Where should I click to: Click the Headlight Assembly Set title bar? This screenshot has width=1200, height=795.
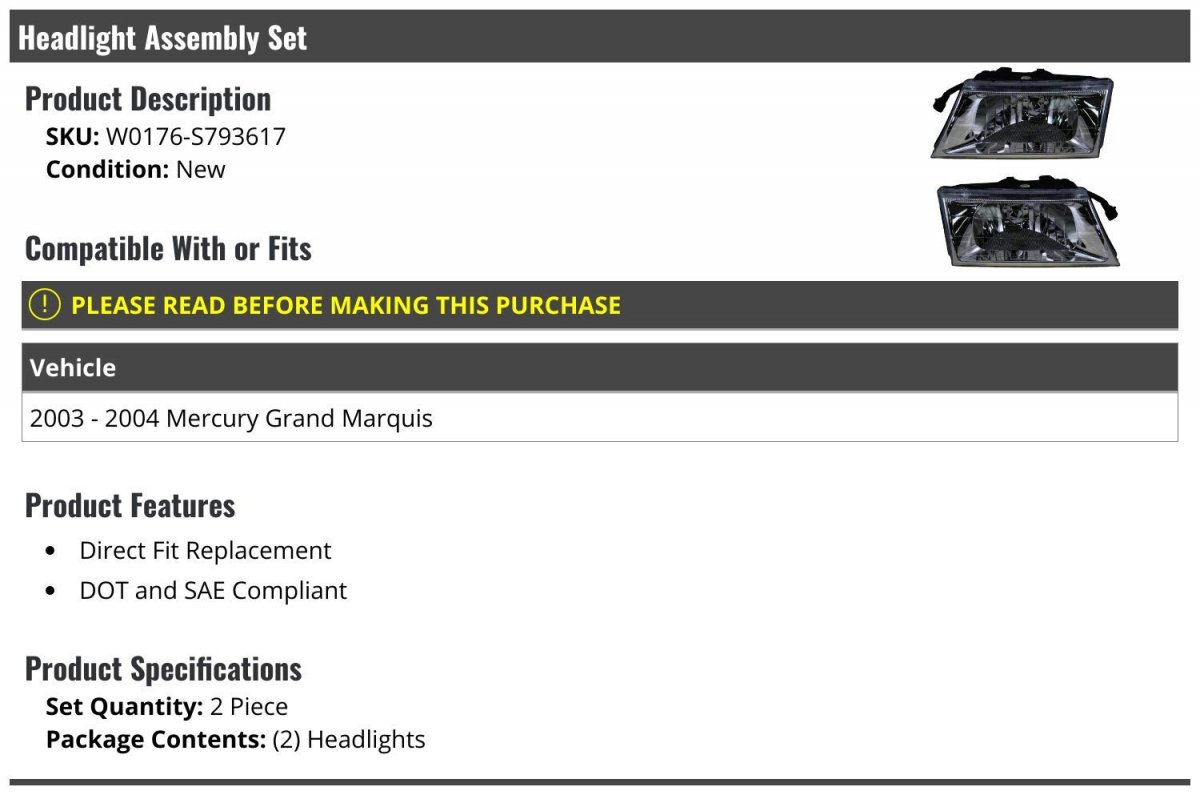[x=600, y=37]
